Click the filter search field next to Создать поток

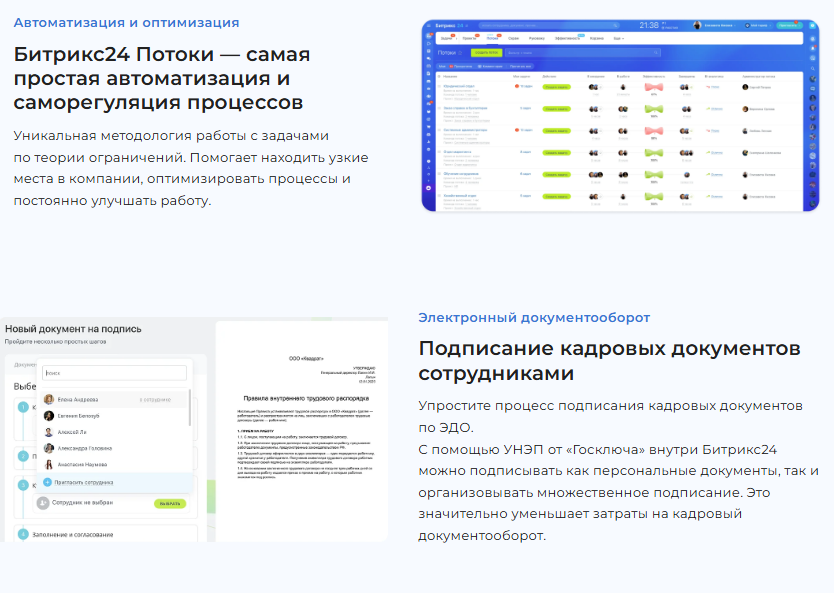(582, 53)
